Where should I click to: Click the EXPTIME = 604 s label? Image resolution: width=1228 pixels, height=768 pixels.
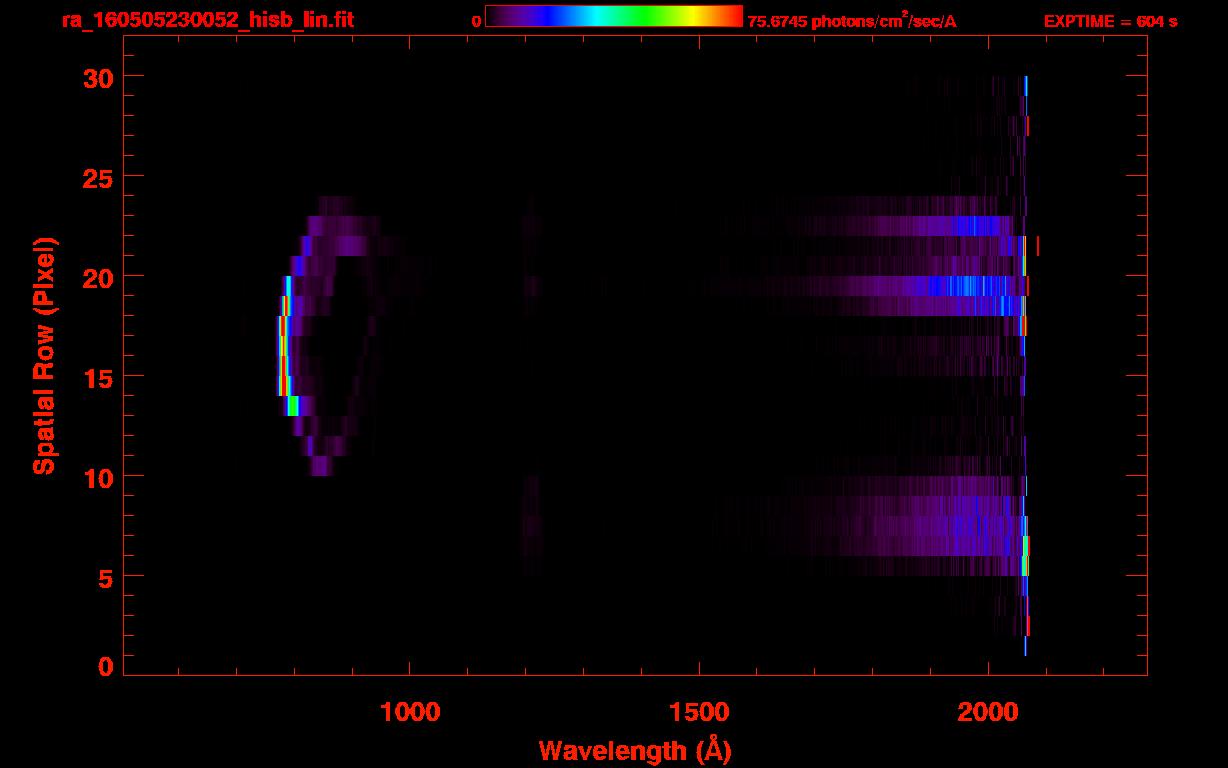pos(1110,21)
